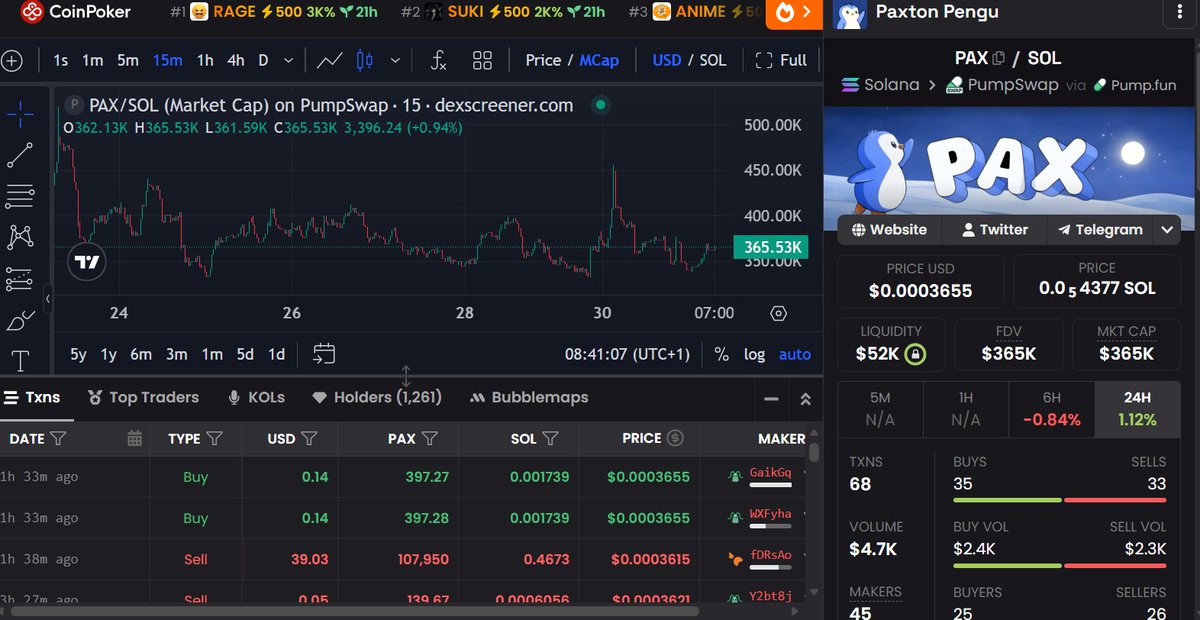Minimize the transactions panel

[771, 398]
